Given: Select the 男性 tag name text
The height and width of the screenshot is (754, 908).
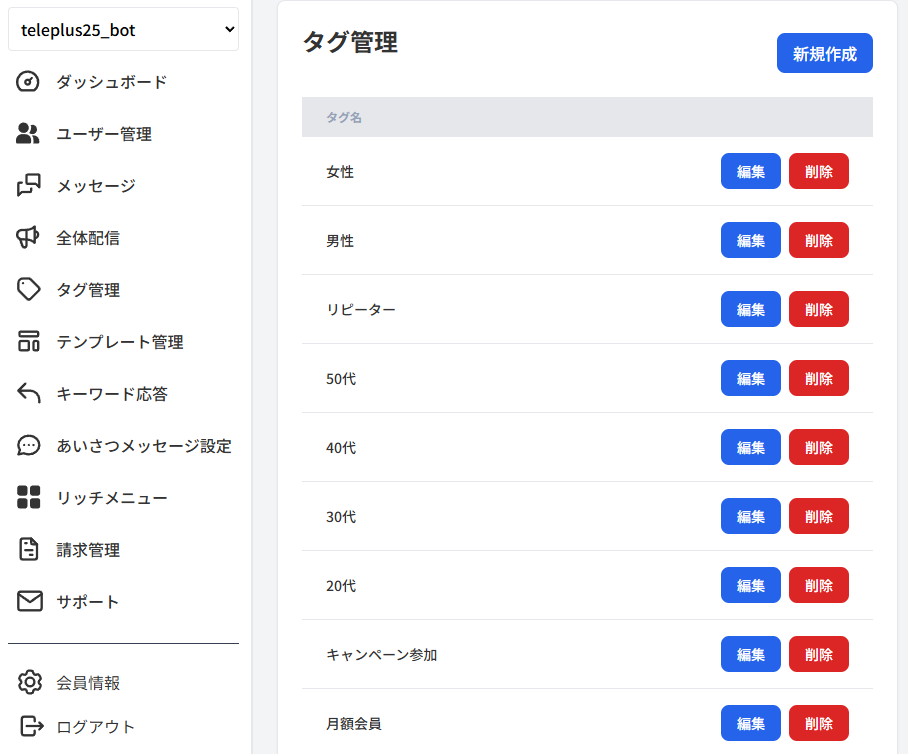Looking at the screenshot, I should (x=340, y=240).
